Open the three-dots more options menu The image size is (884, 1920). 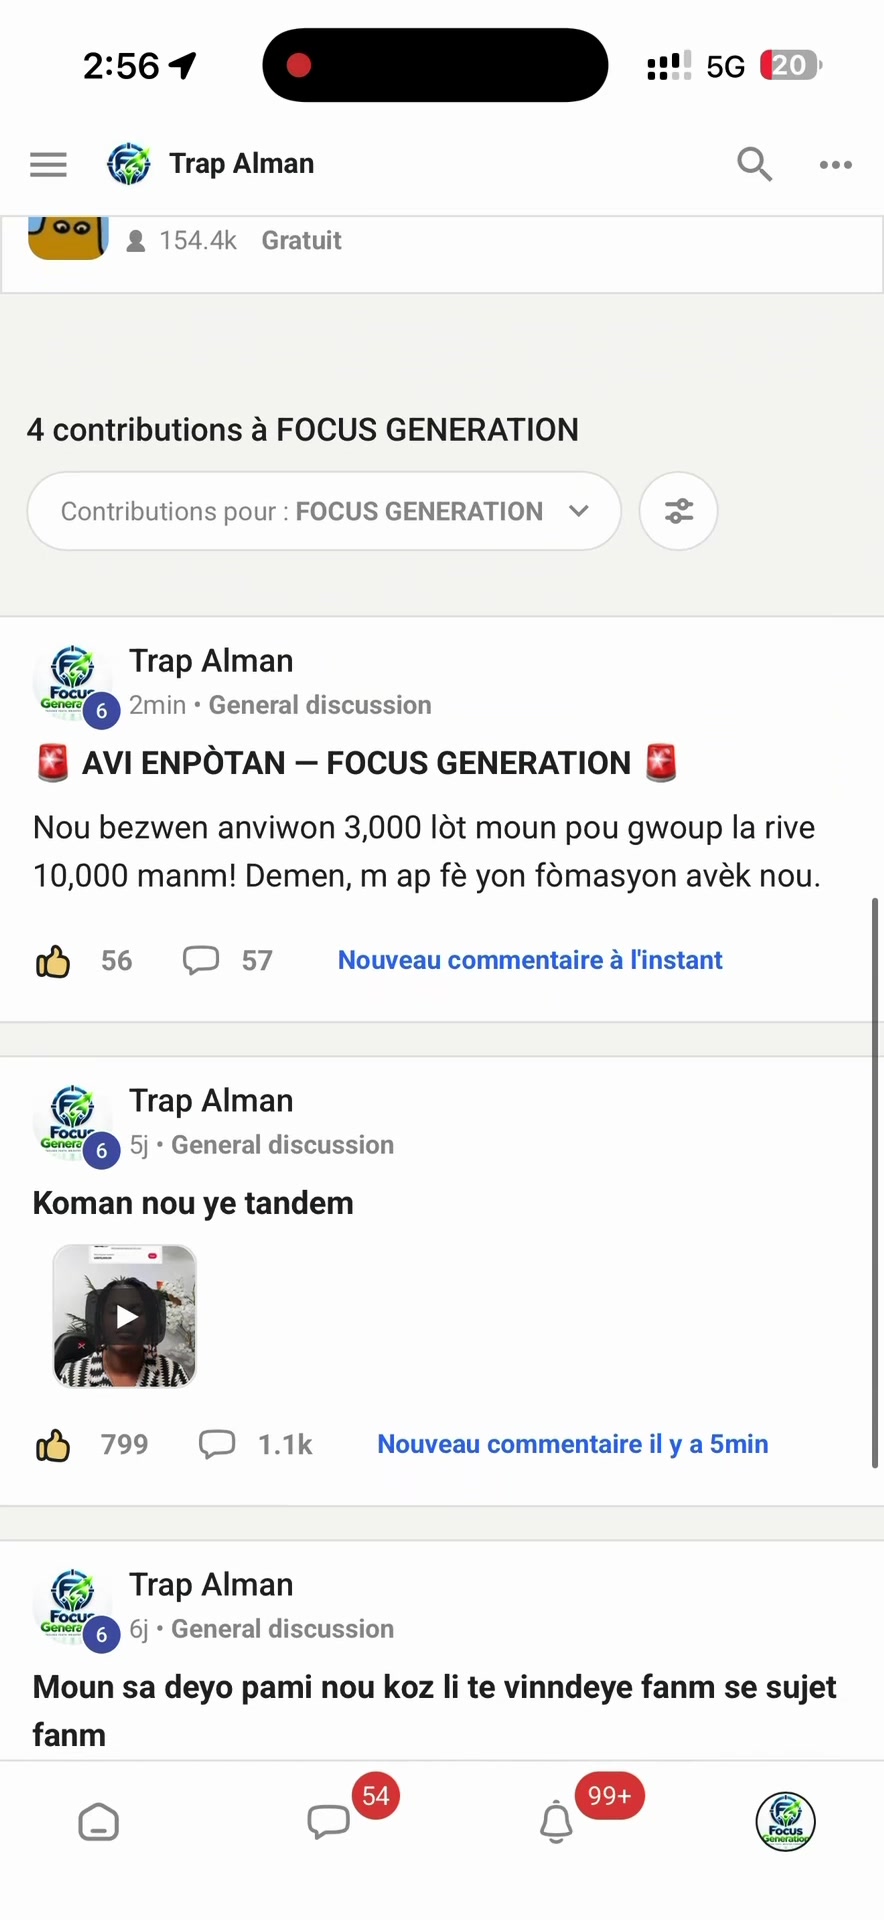point(835,165)
